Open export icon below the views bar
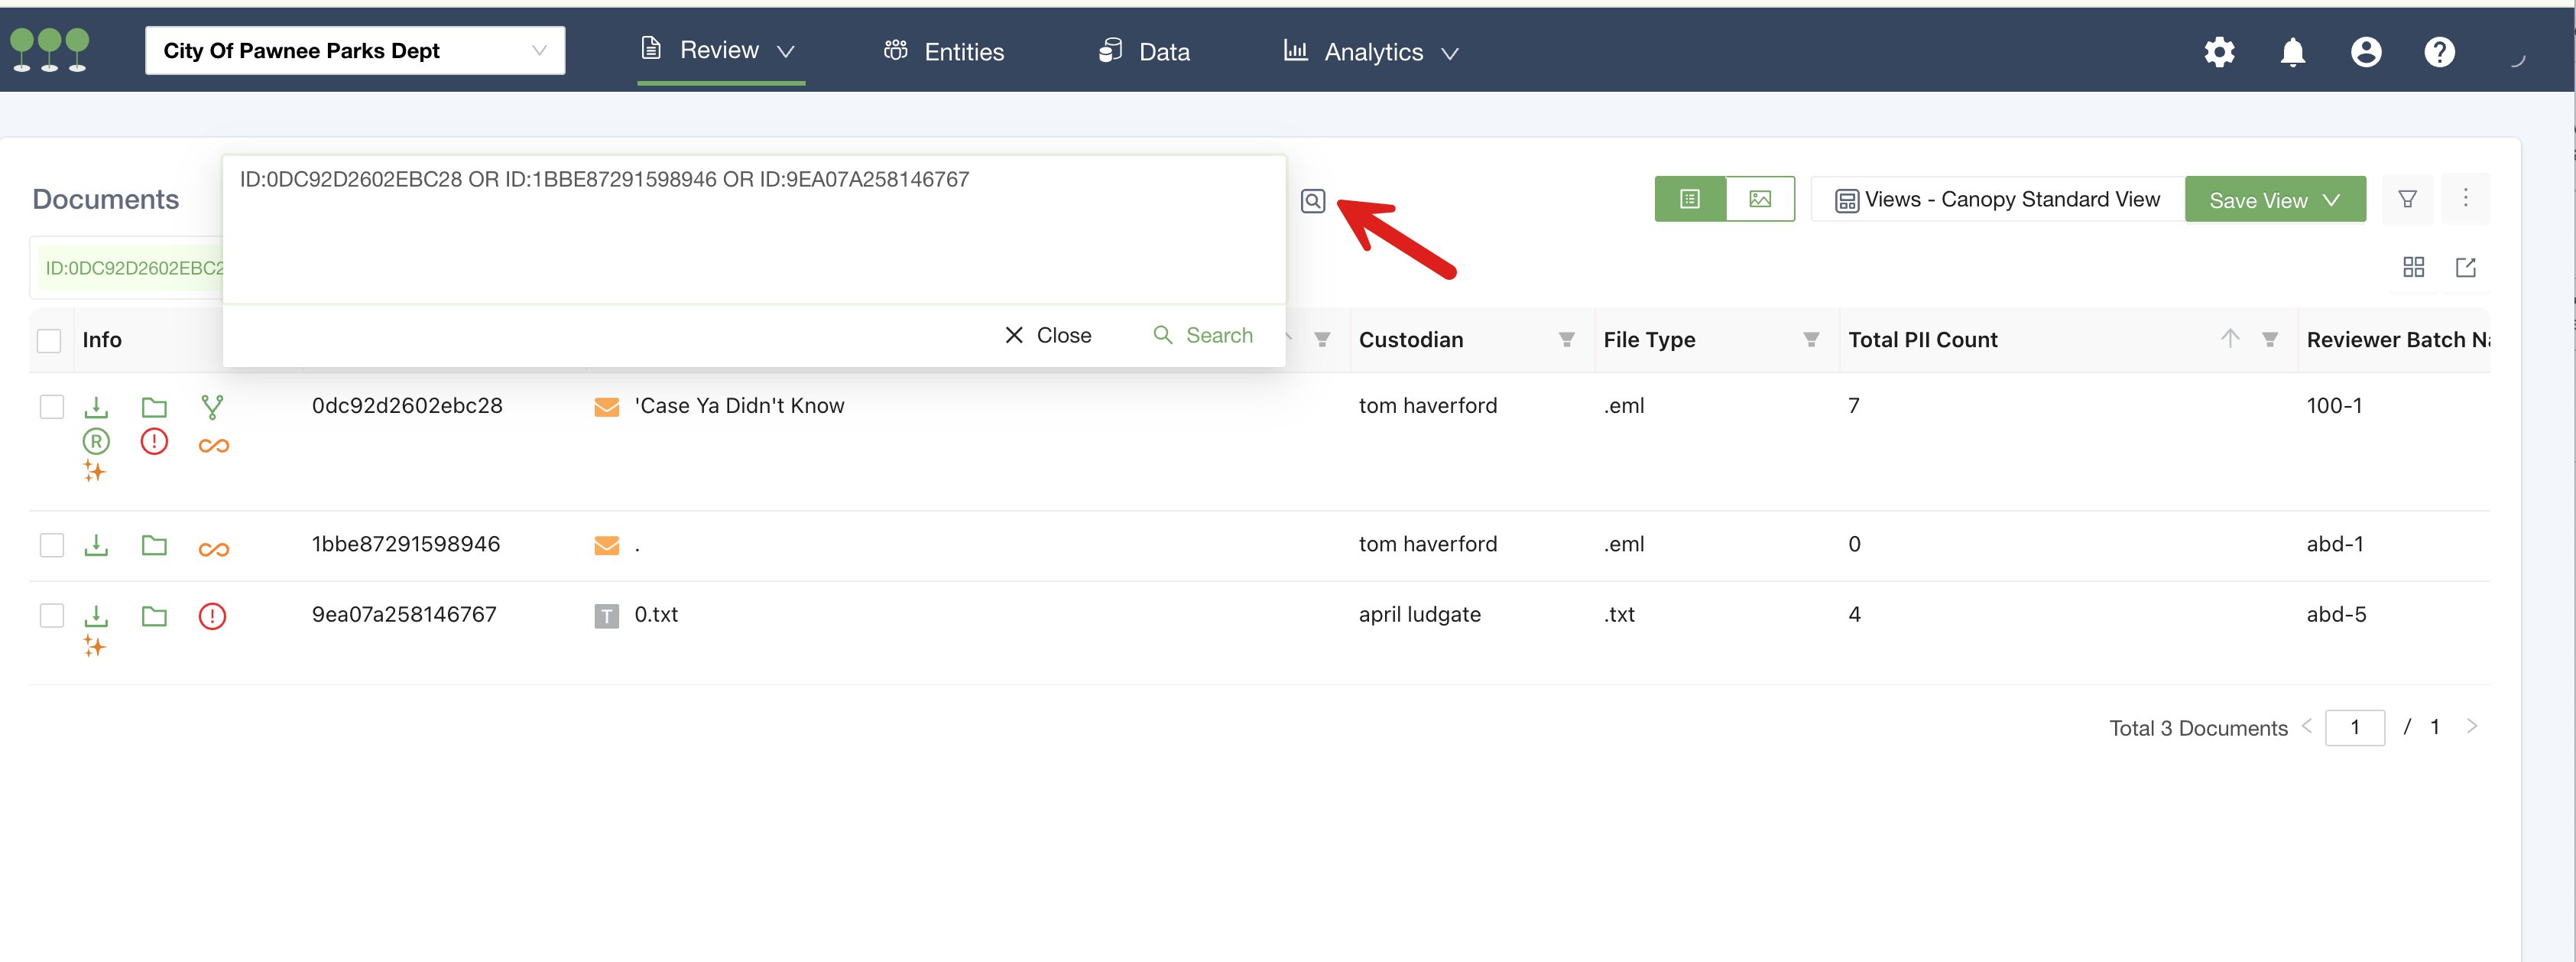The width and height of the screenshot is (2576, 962). pos(2465,267)
